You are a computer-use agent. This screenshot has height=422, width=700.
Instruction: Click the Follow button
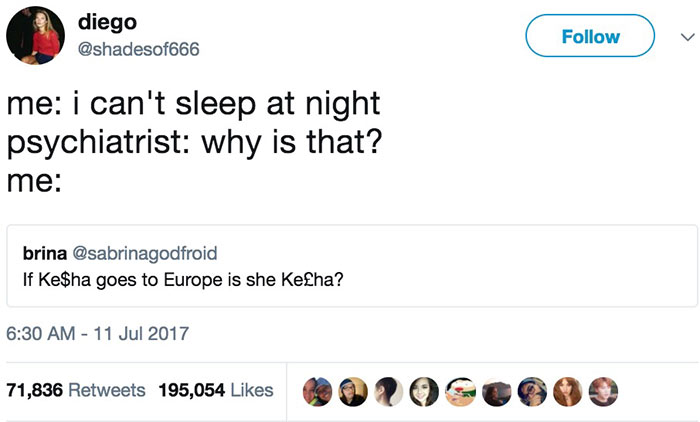point(590,37)
